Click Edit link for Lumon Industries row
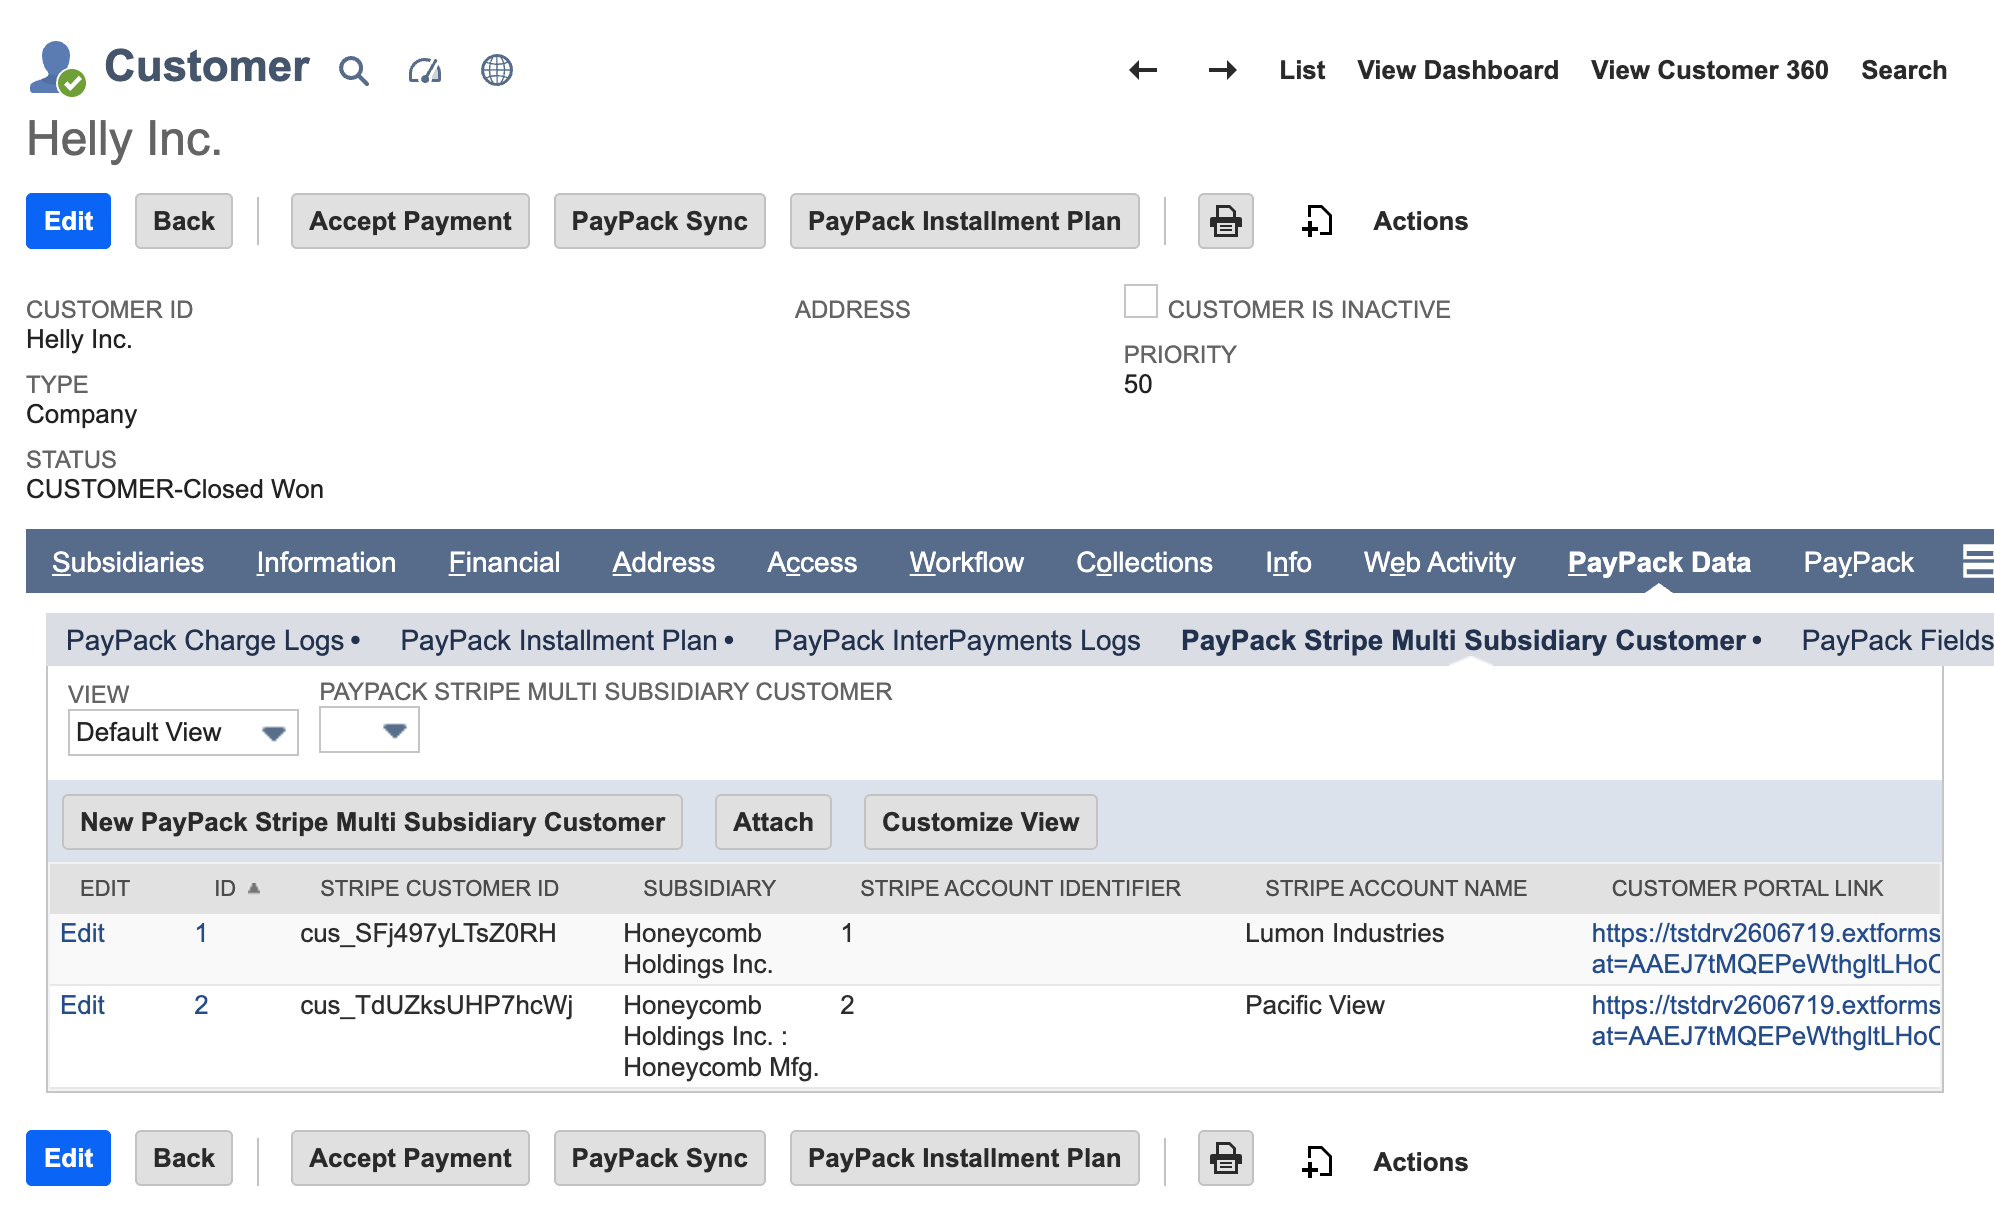This screenshot has height=1230, width=1994. pos(82,933)
